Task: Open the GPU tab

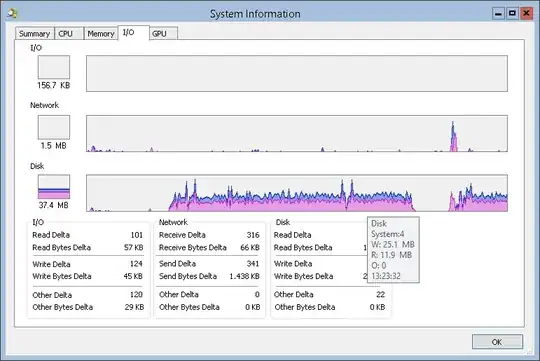Action: (164, 33)
